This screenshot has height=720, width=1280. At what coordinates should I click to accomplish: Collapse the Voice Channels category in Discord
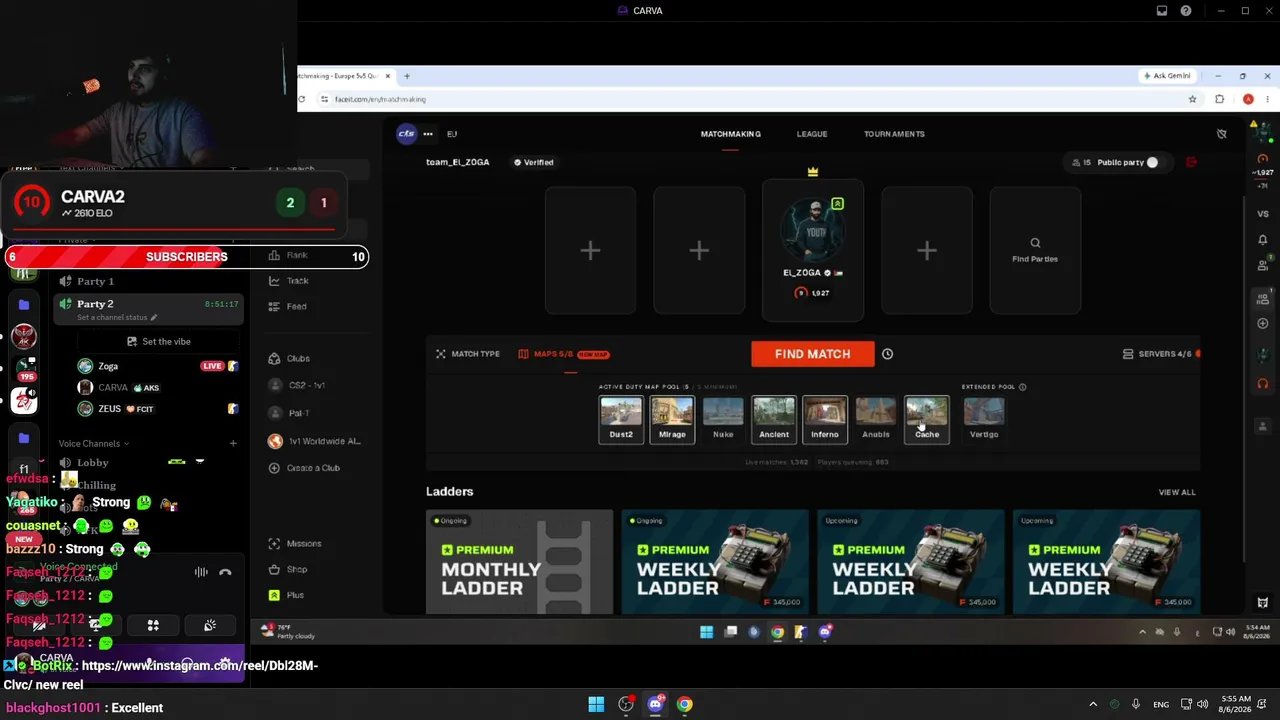(x=93, y=444)
